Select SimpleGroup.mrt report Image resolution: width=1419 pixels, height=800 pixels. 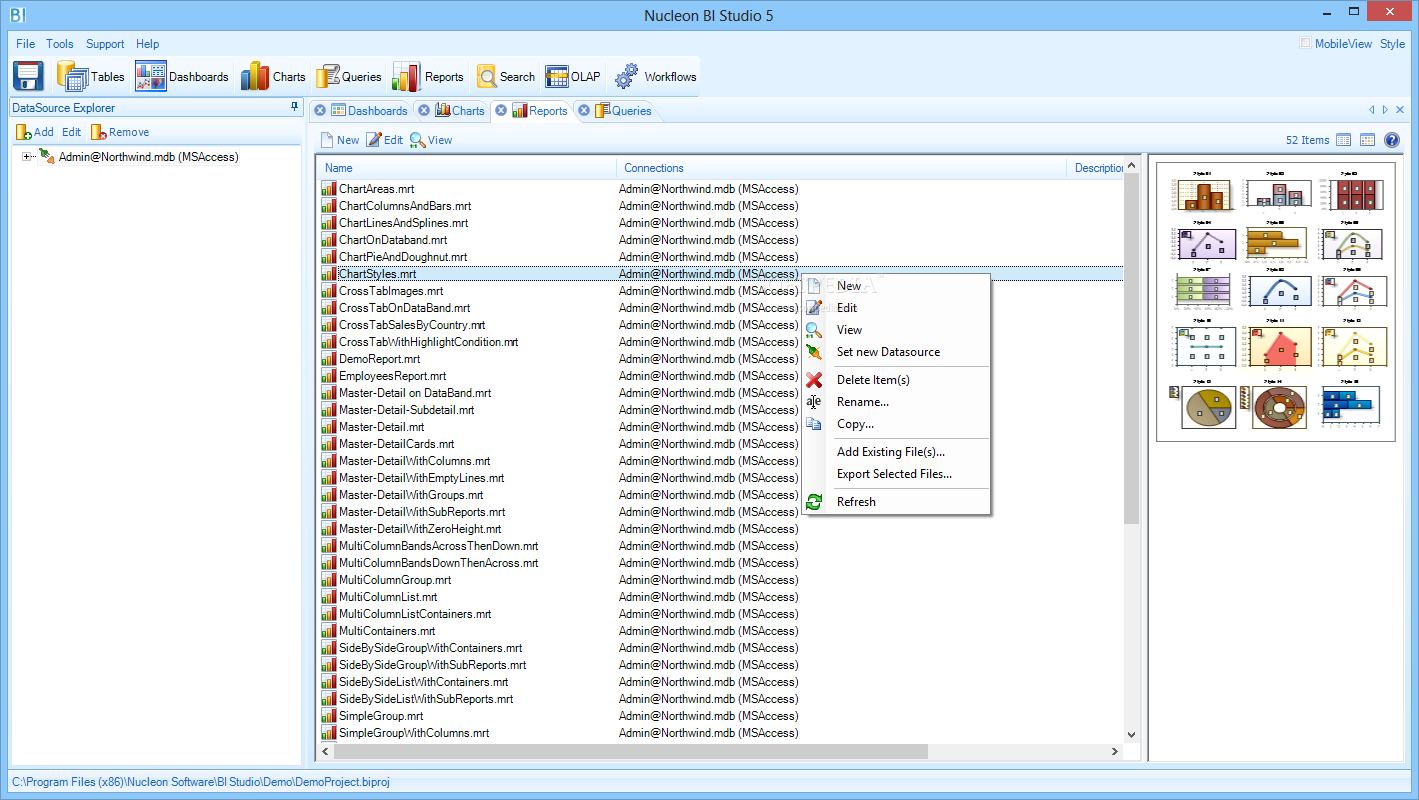[381, 716]
